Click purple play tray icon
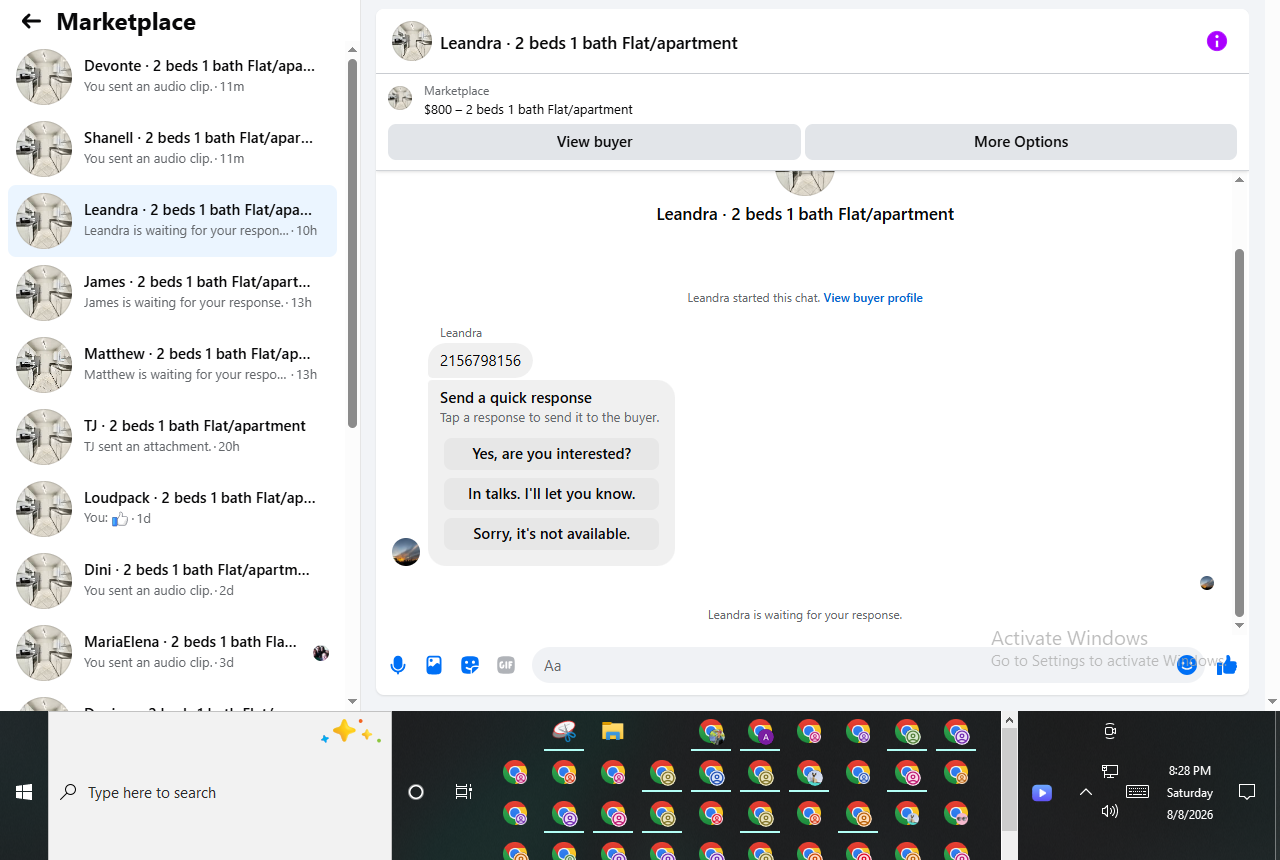The width and height of the screenshot is (1280, 860). (x=1042, y=792)
